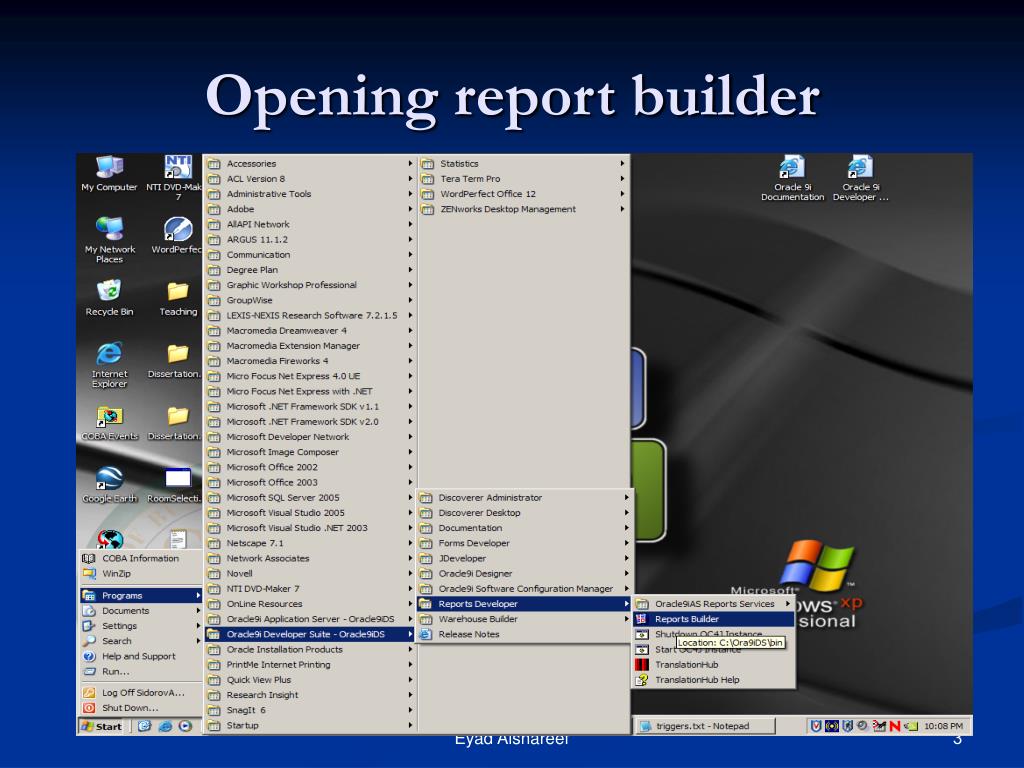Image resolution: width=1024 pixels, height=768 pixels.
Task: Click the Start button
Action: tap(101, 726)
